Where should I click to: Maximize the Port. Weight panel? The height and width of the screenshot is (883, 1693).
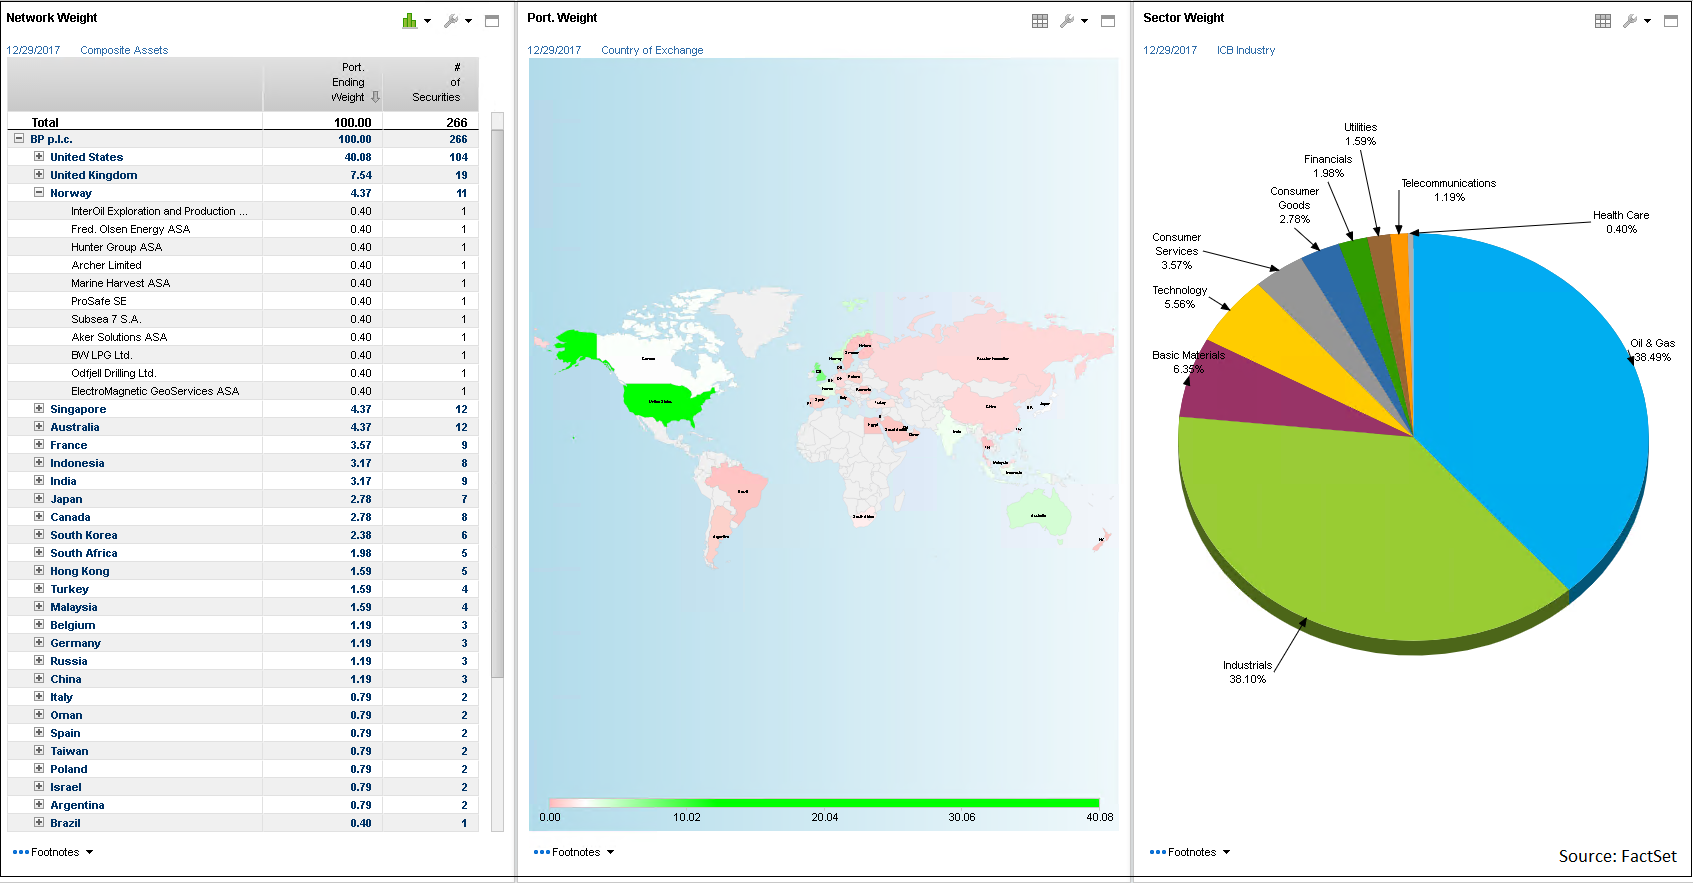click(1108, 20)
